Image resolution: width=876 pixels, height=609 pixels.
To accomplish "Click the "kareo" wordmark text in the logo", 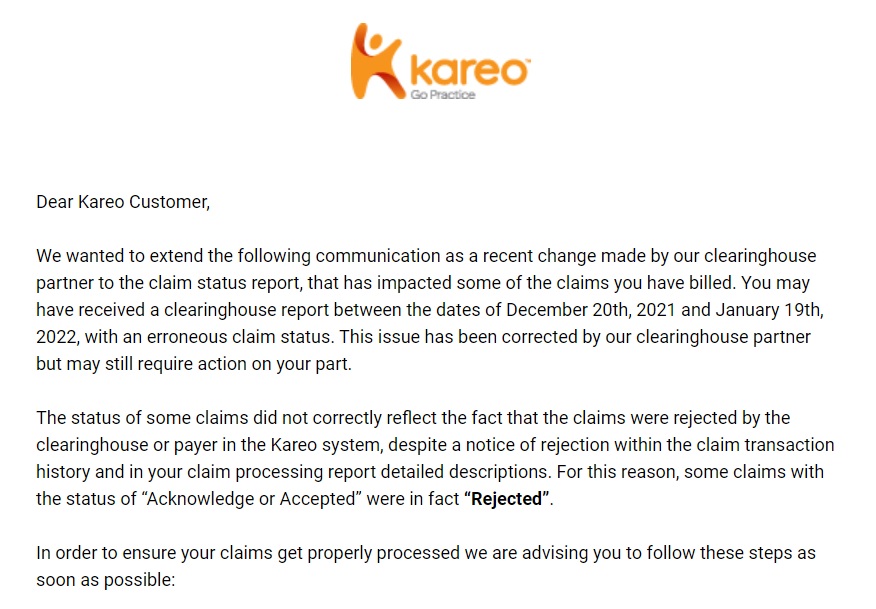I will point(470,73).
